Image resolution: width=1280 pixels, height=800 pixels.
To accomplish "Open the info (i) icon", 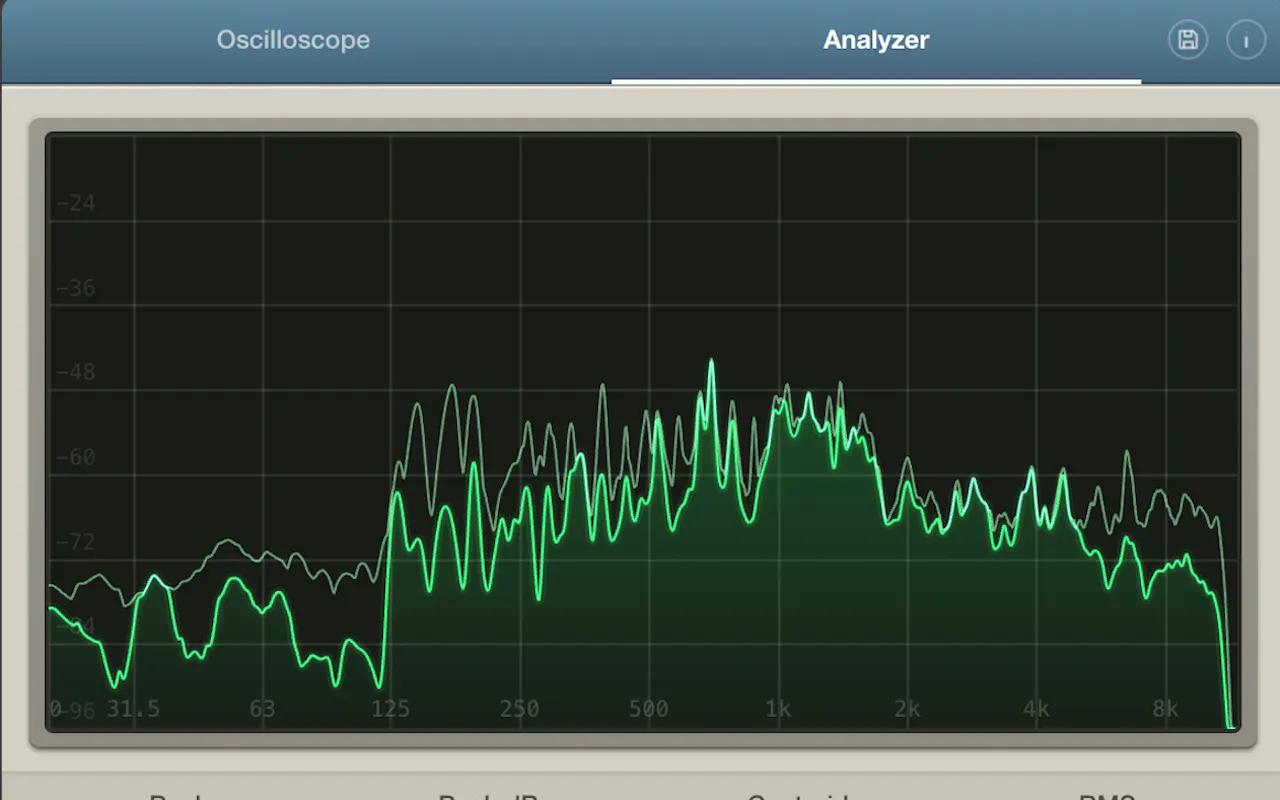I will 1246,40.
